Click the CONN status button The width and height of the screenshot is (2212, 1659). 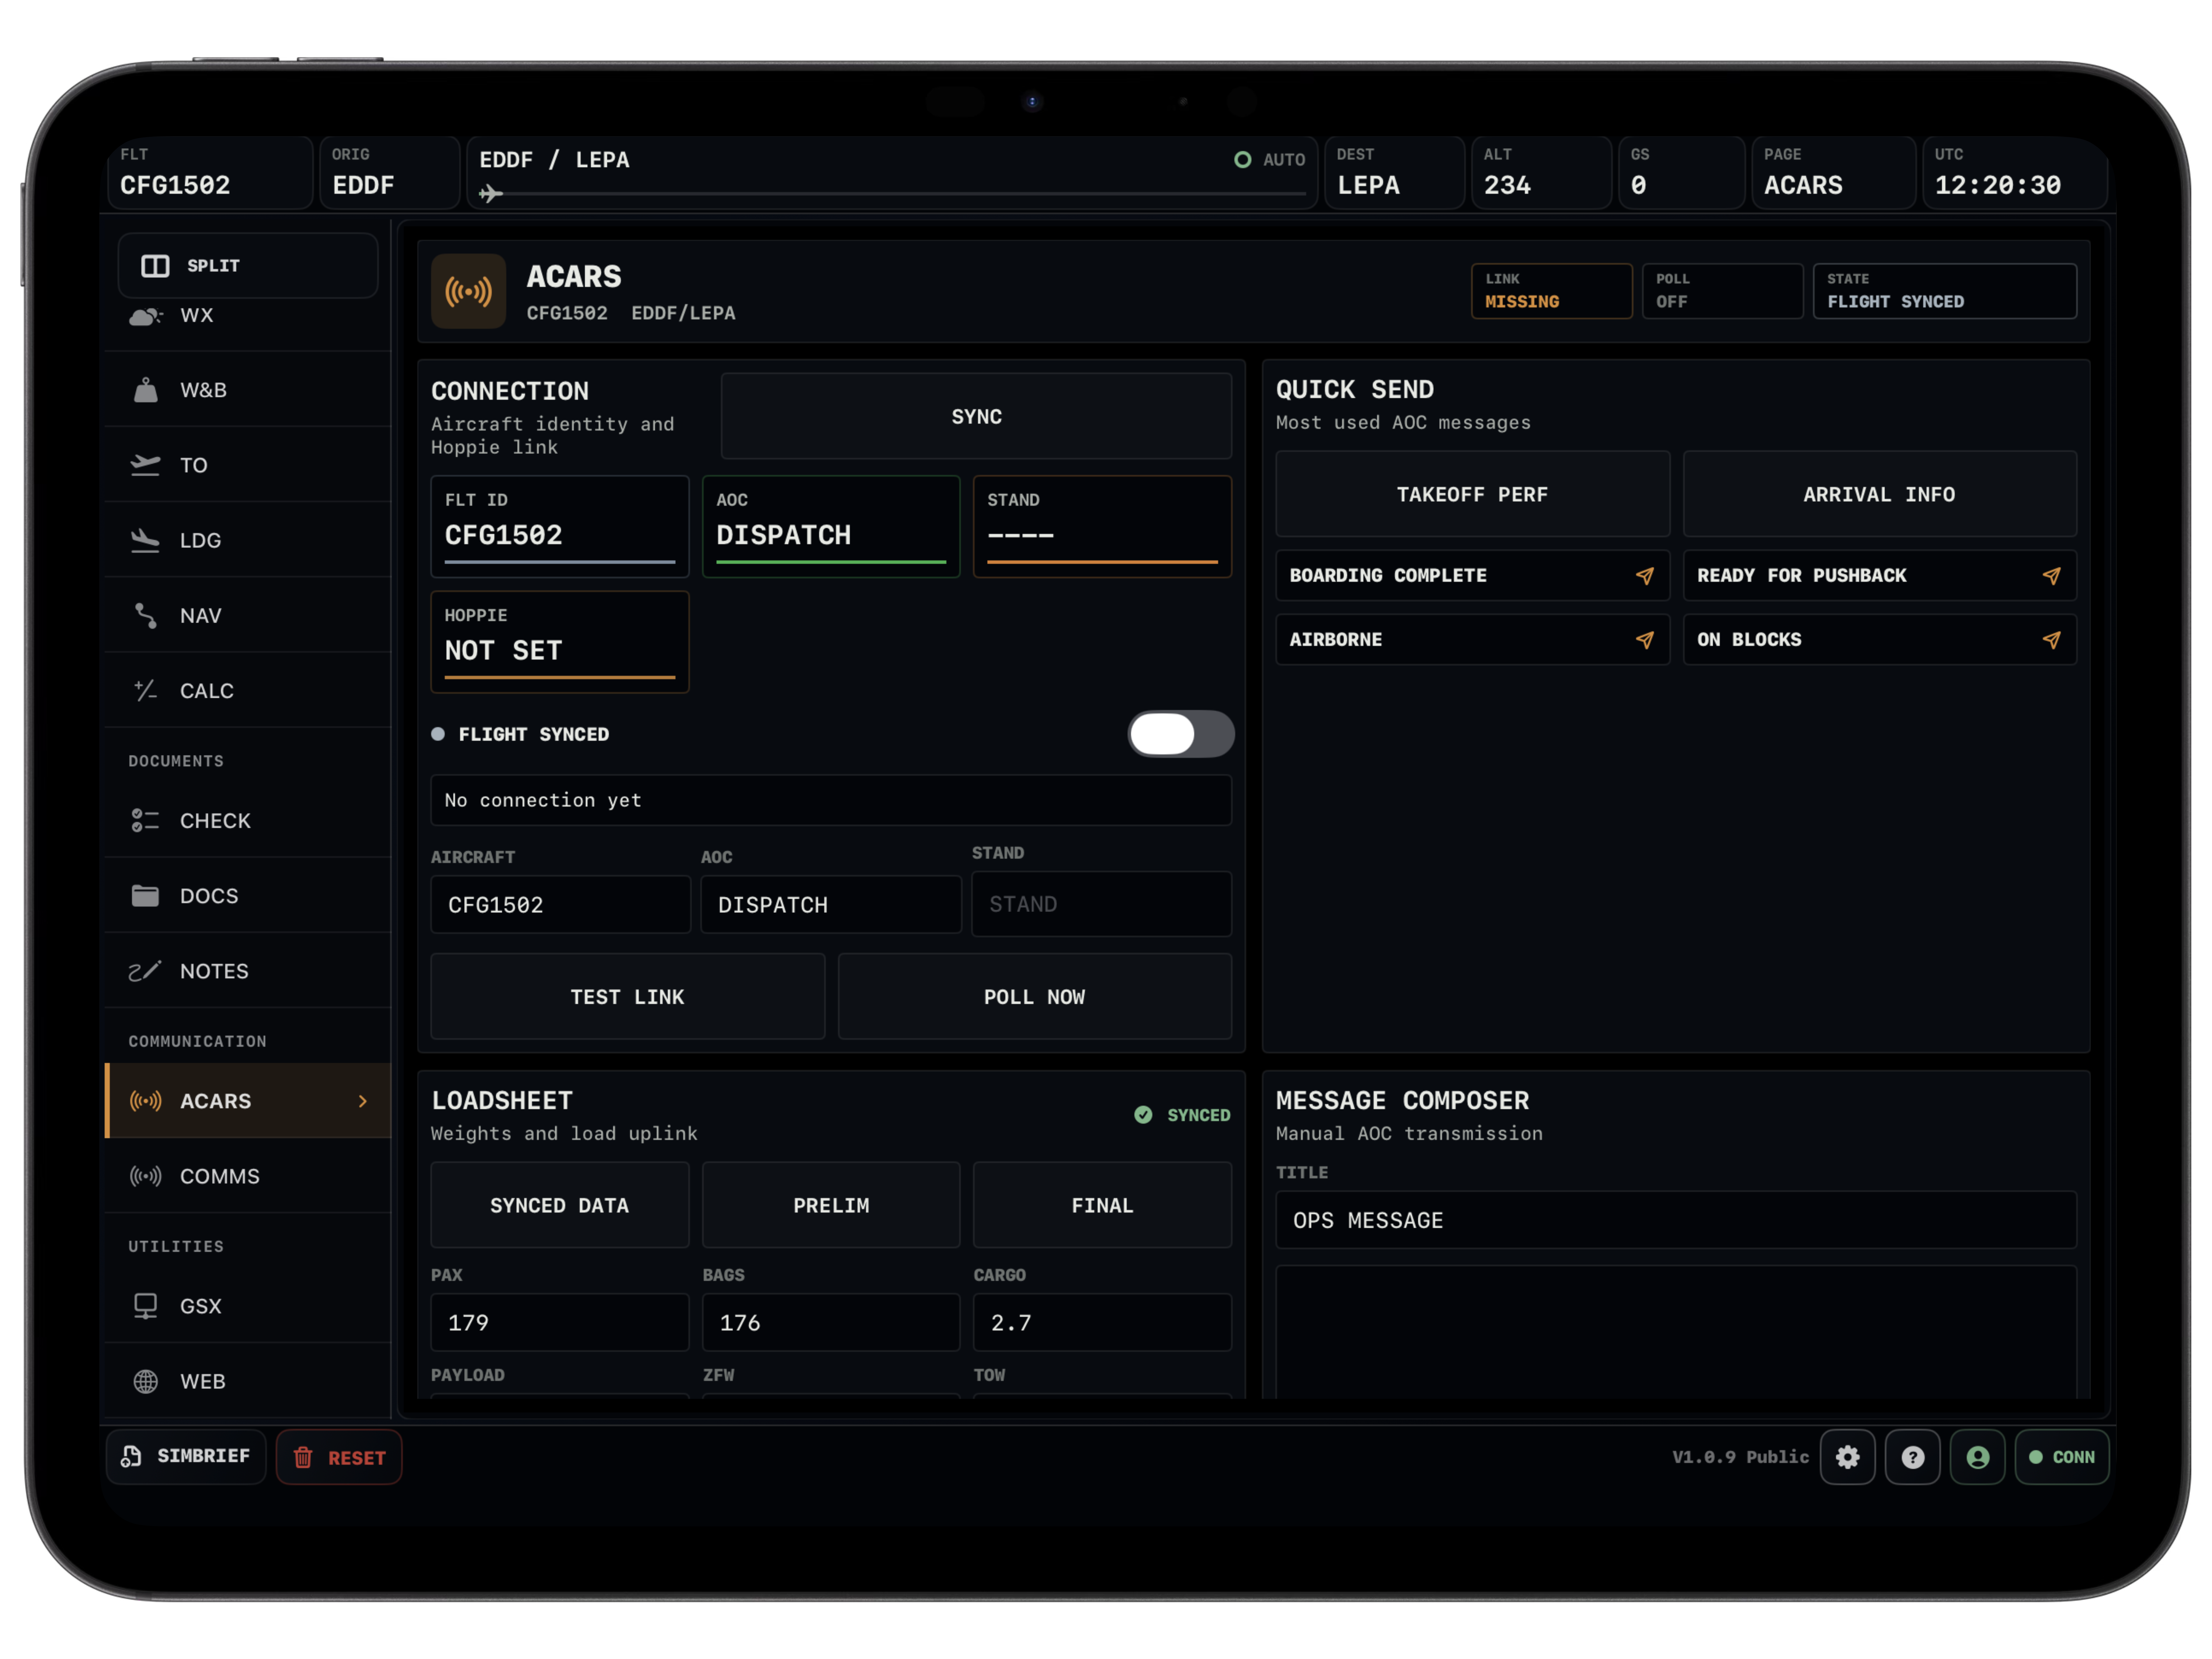coord(2062,1457)
